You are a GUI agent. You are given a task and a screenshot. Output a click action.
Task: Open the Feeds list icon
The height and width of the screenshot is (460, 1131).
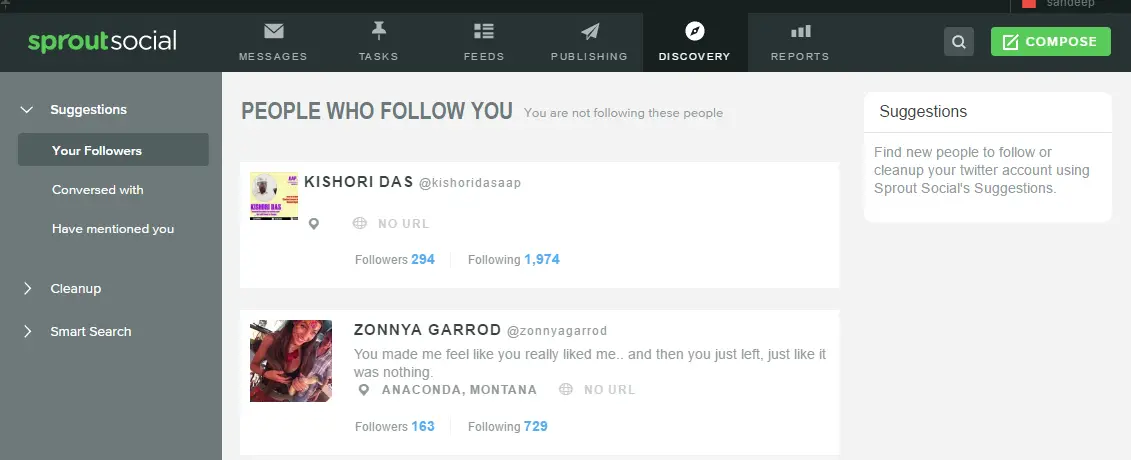pos(484,31)
